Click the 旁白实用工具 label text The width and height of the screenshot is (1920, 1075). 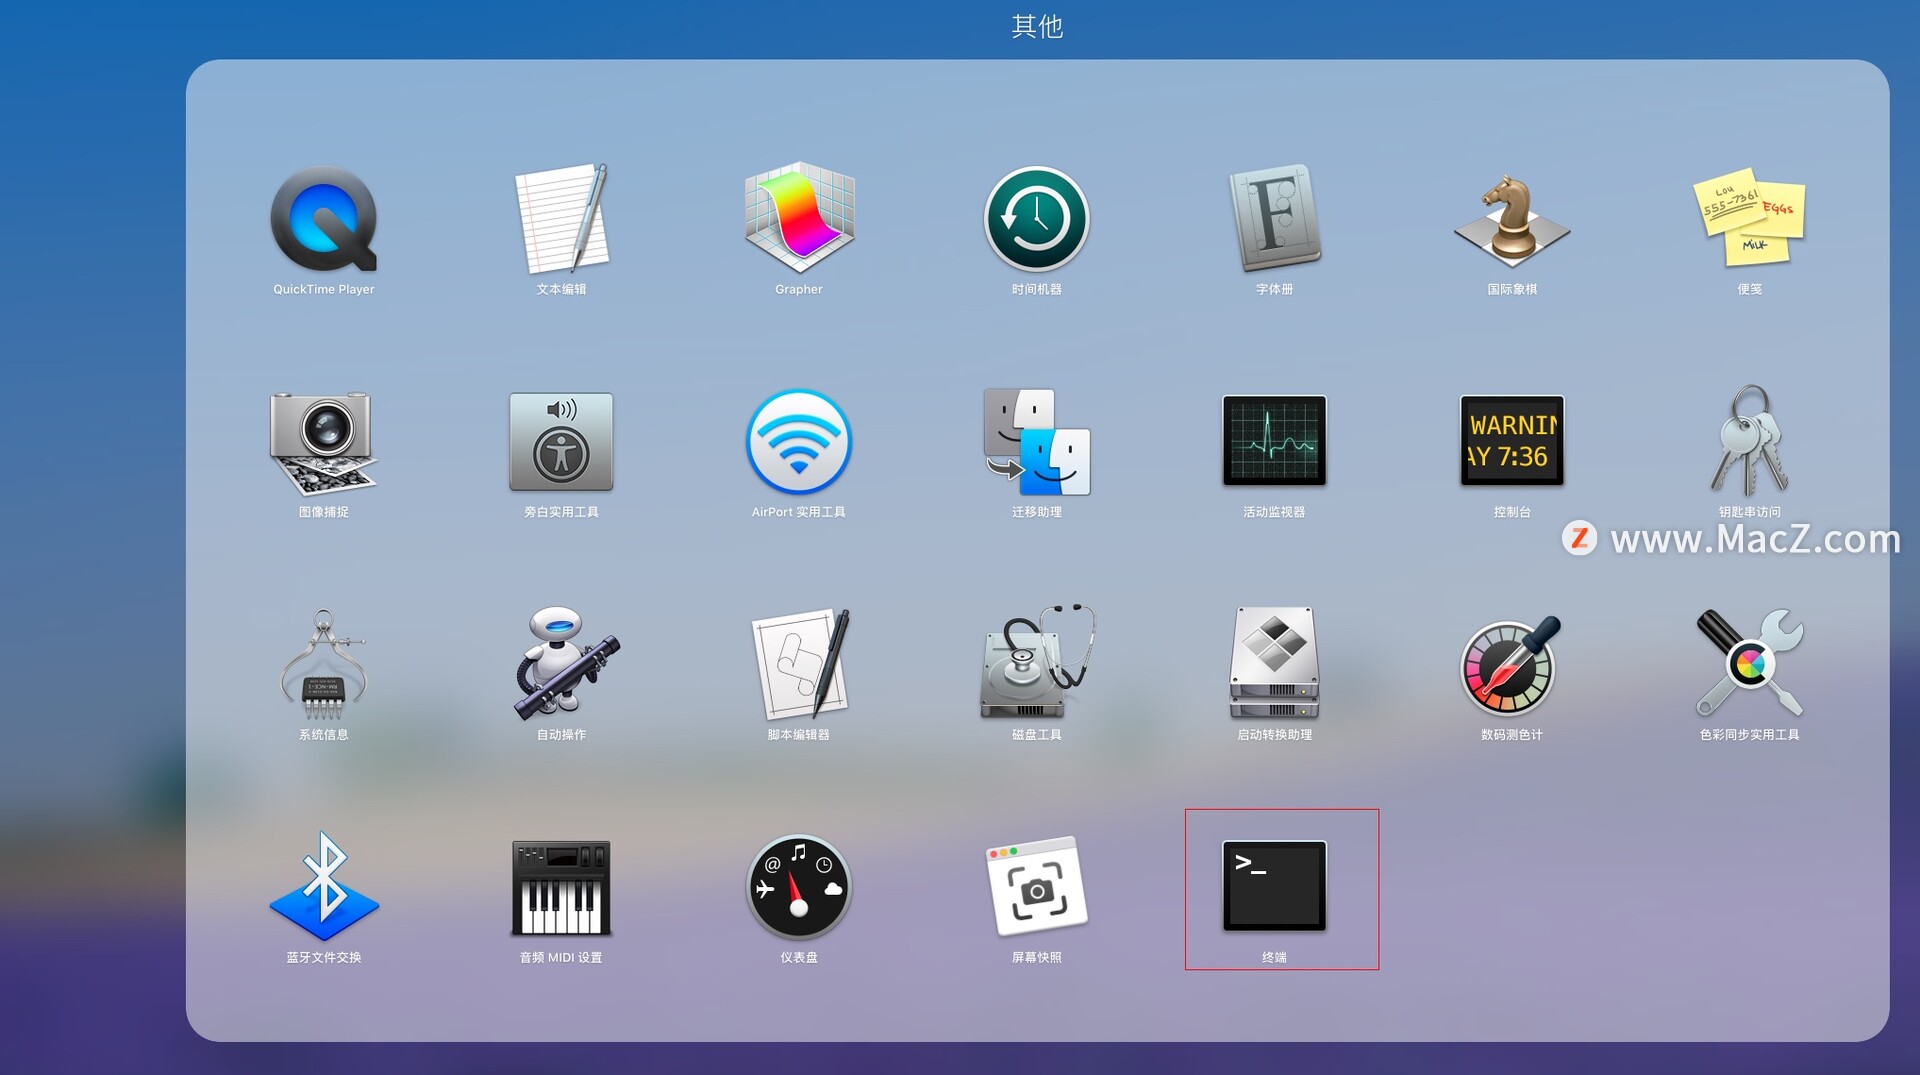[x=561, y=512]
